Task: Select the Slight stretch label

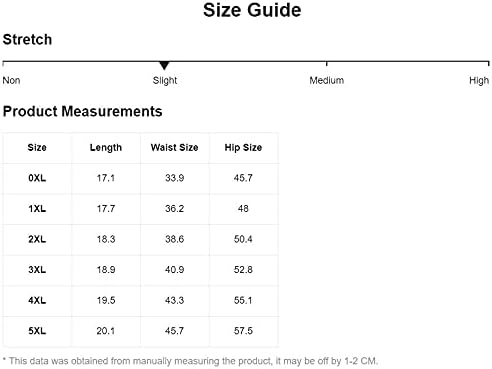Action: point(165,80)
